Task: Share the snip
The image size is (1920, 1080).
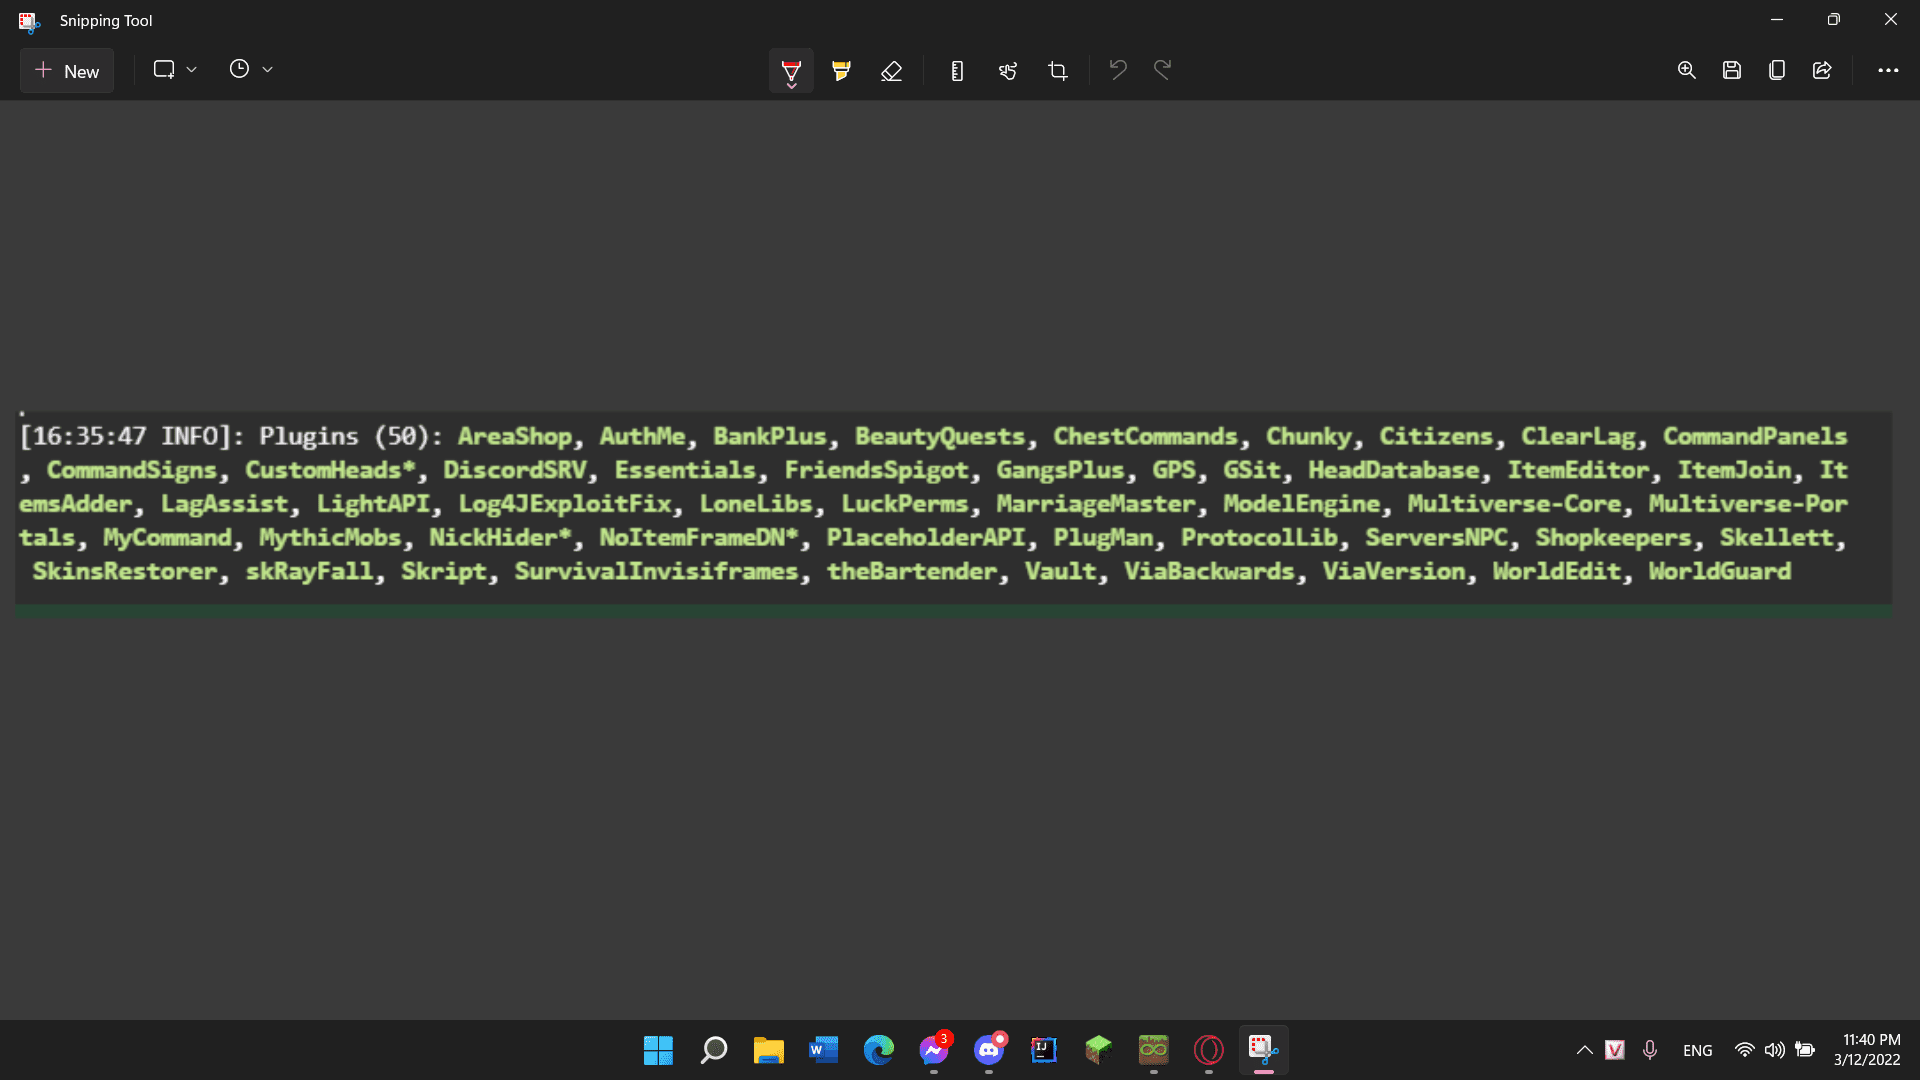Action: click(1822, 70)
